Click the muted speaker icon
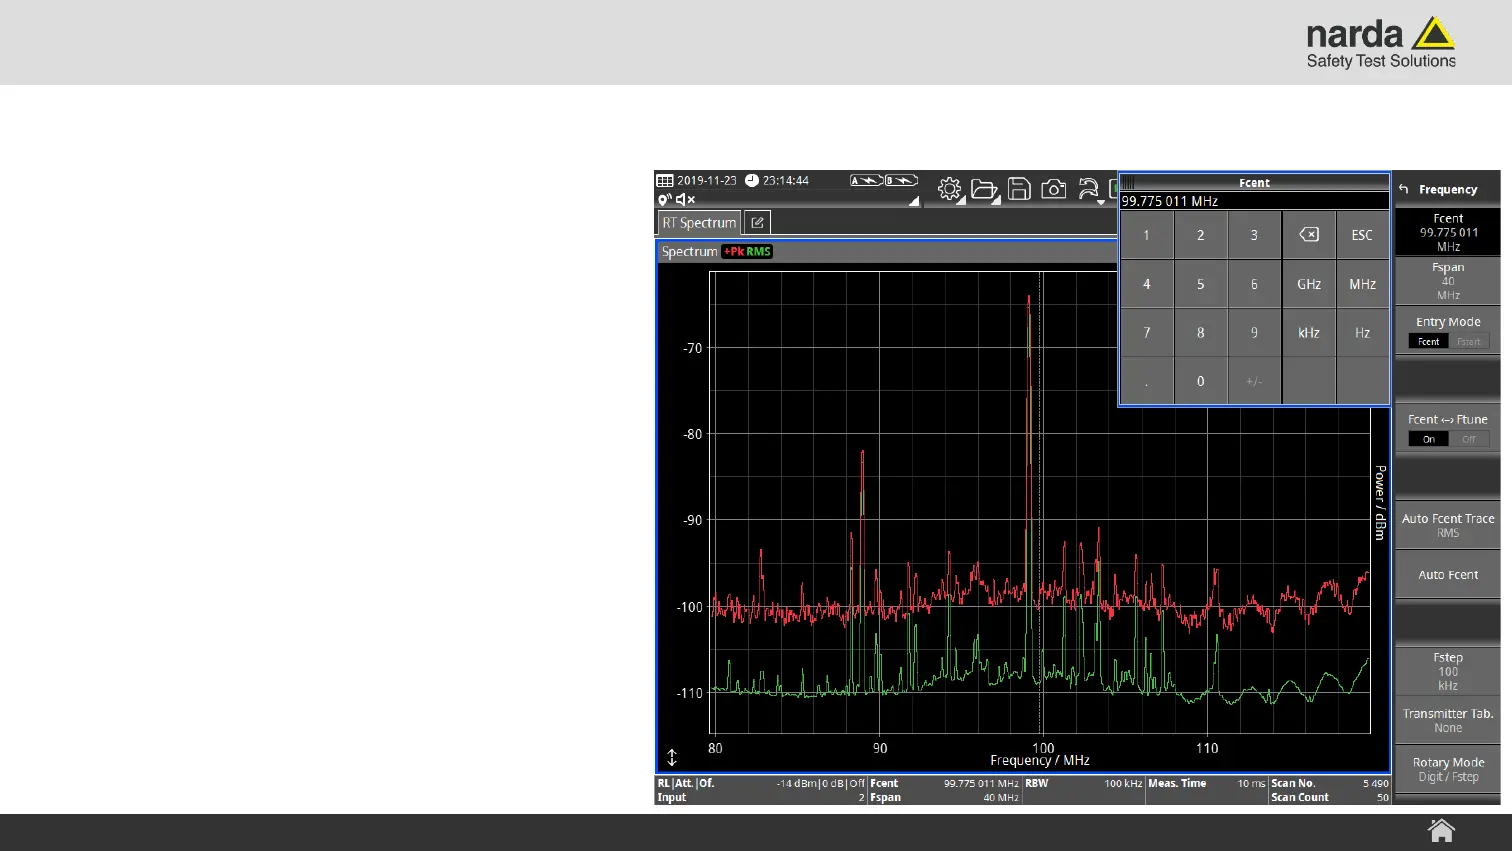1512x851 pixels. [x=686, y=200]
